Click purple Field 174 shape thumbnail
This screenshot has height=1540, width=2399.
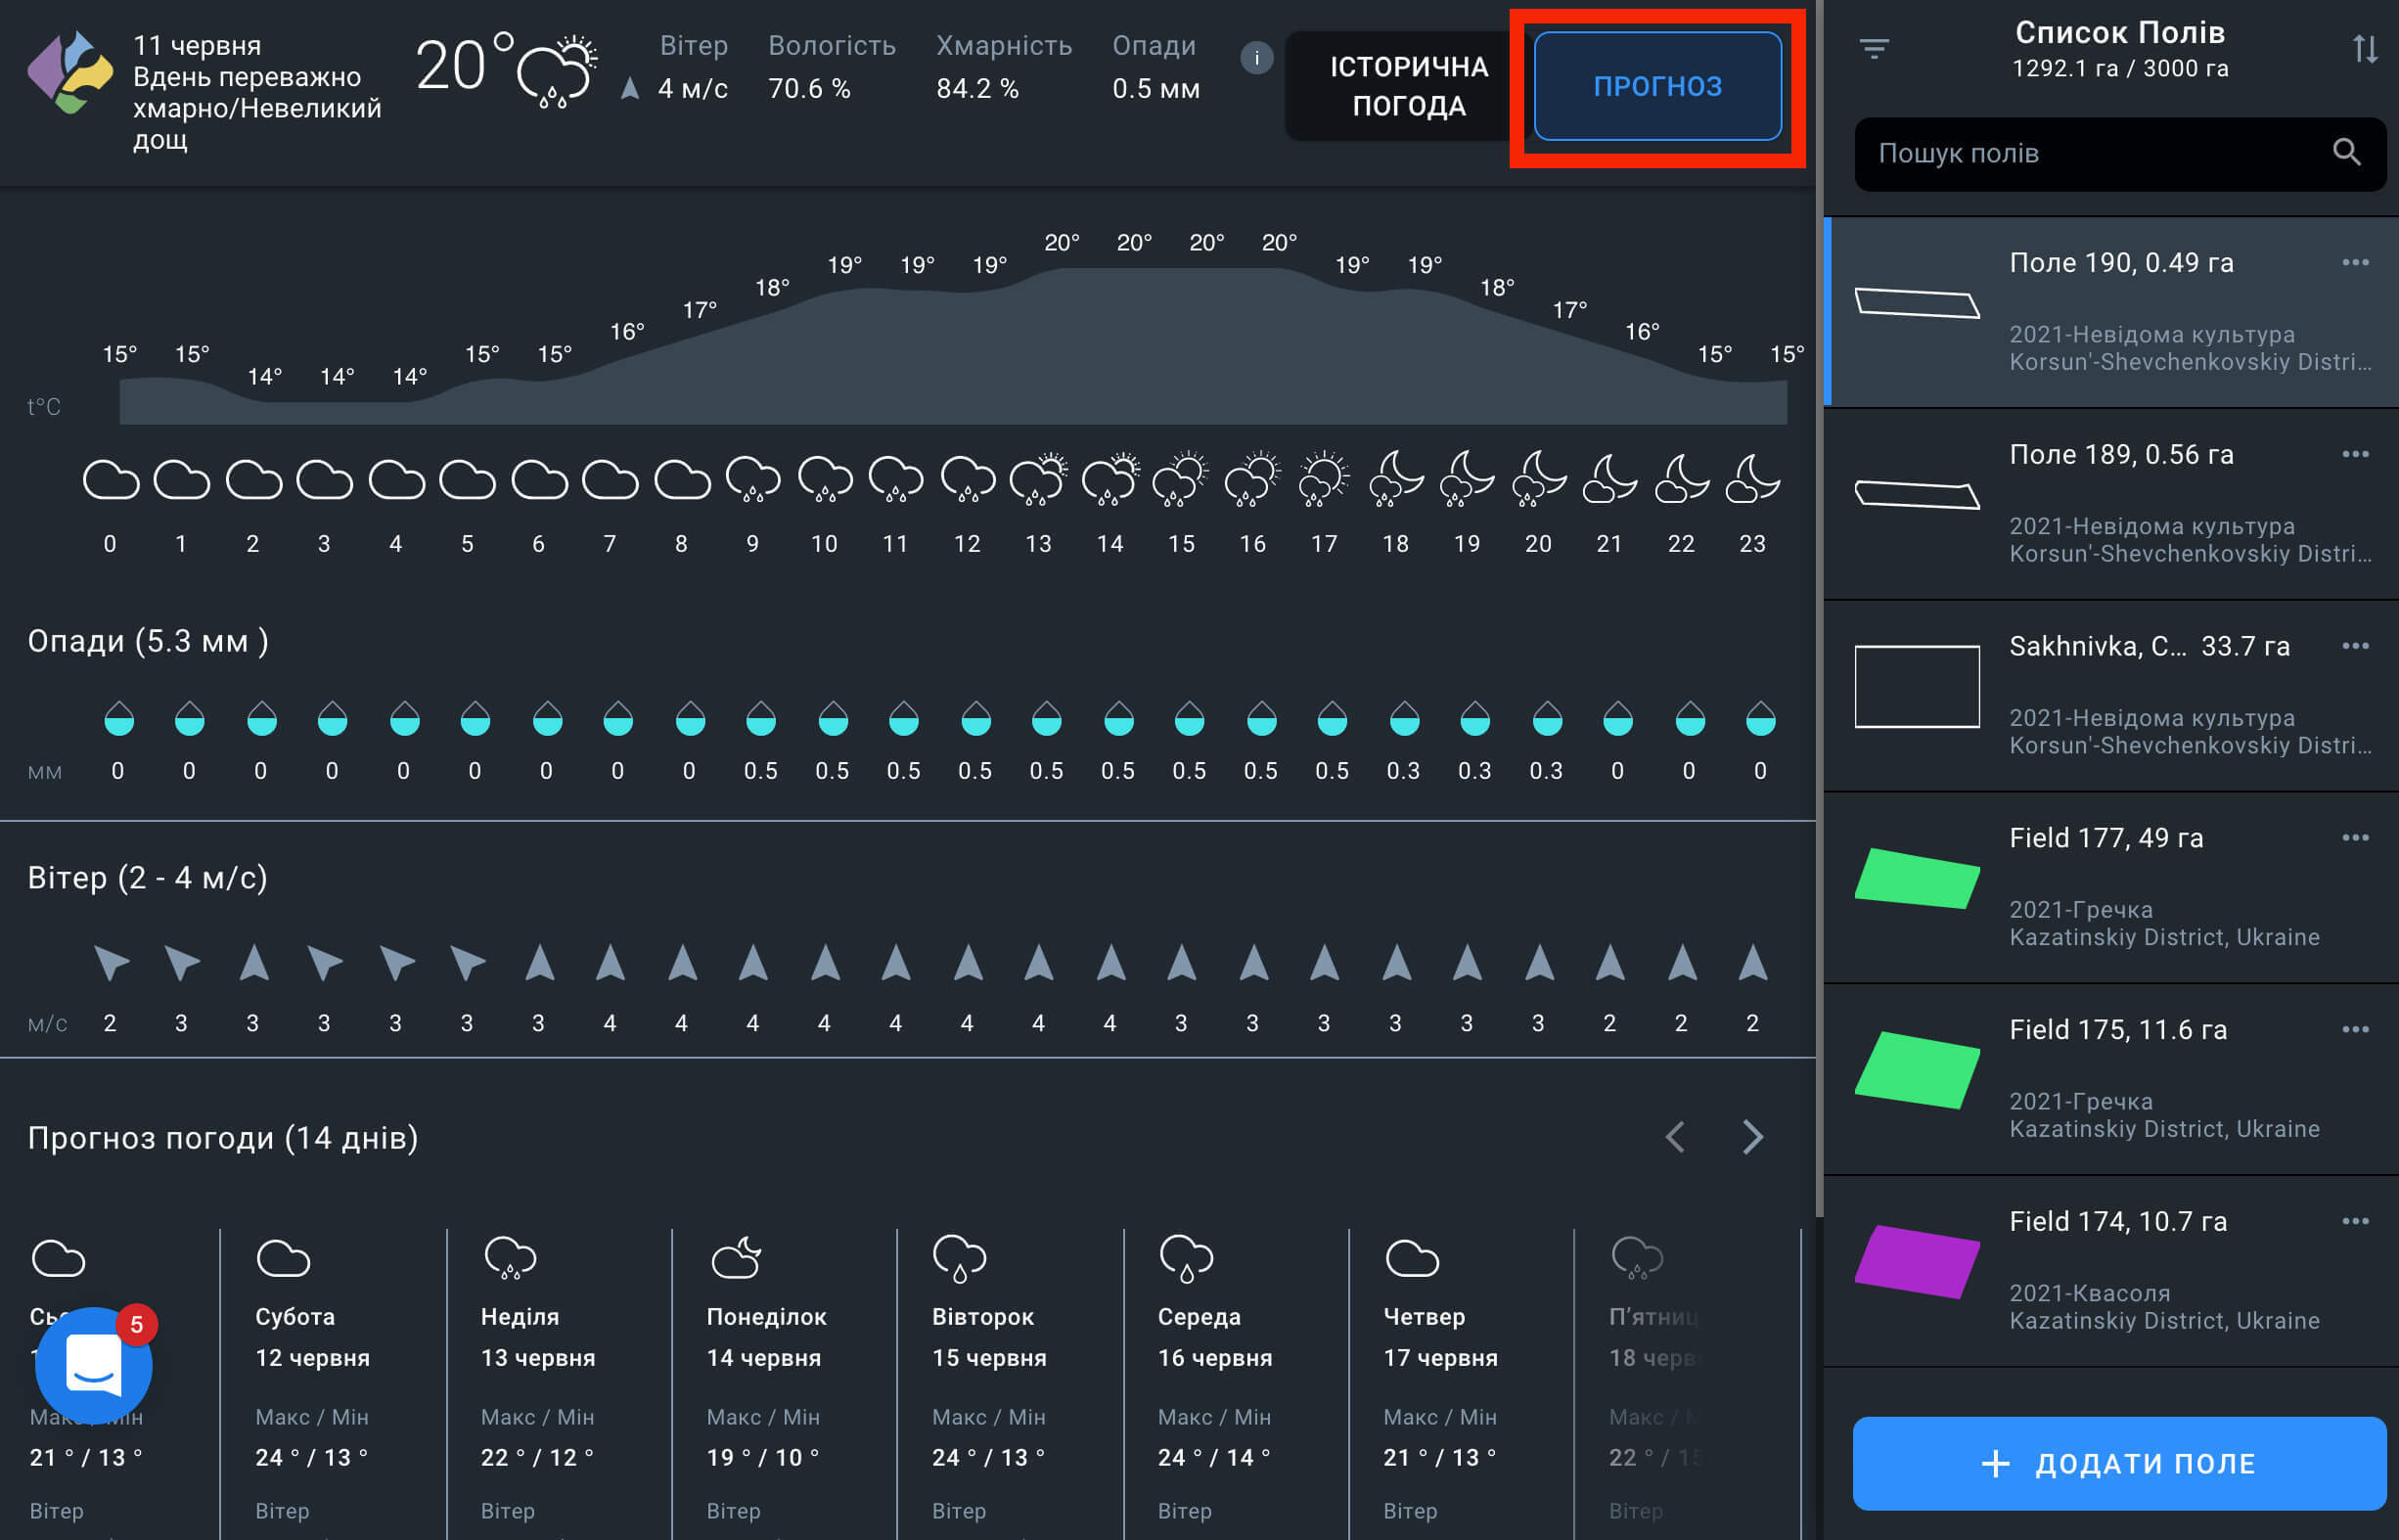pyautogui.click(x=1916, y=1262)
